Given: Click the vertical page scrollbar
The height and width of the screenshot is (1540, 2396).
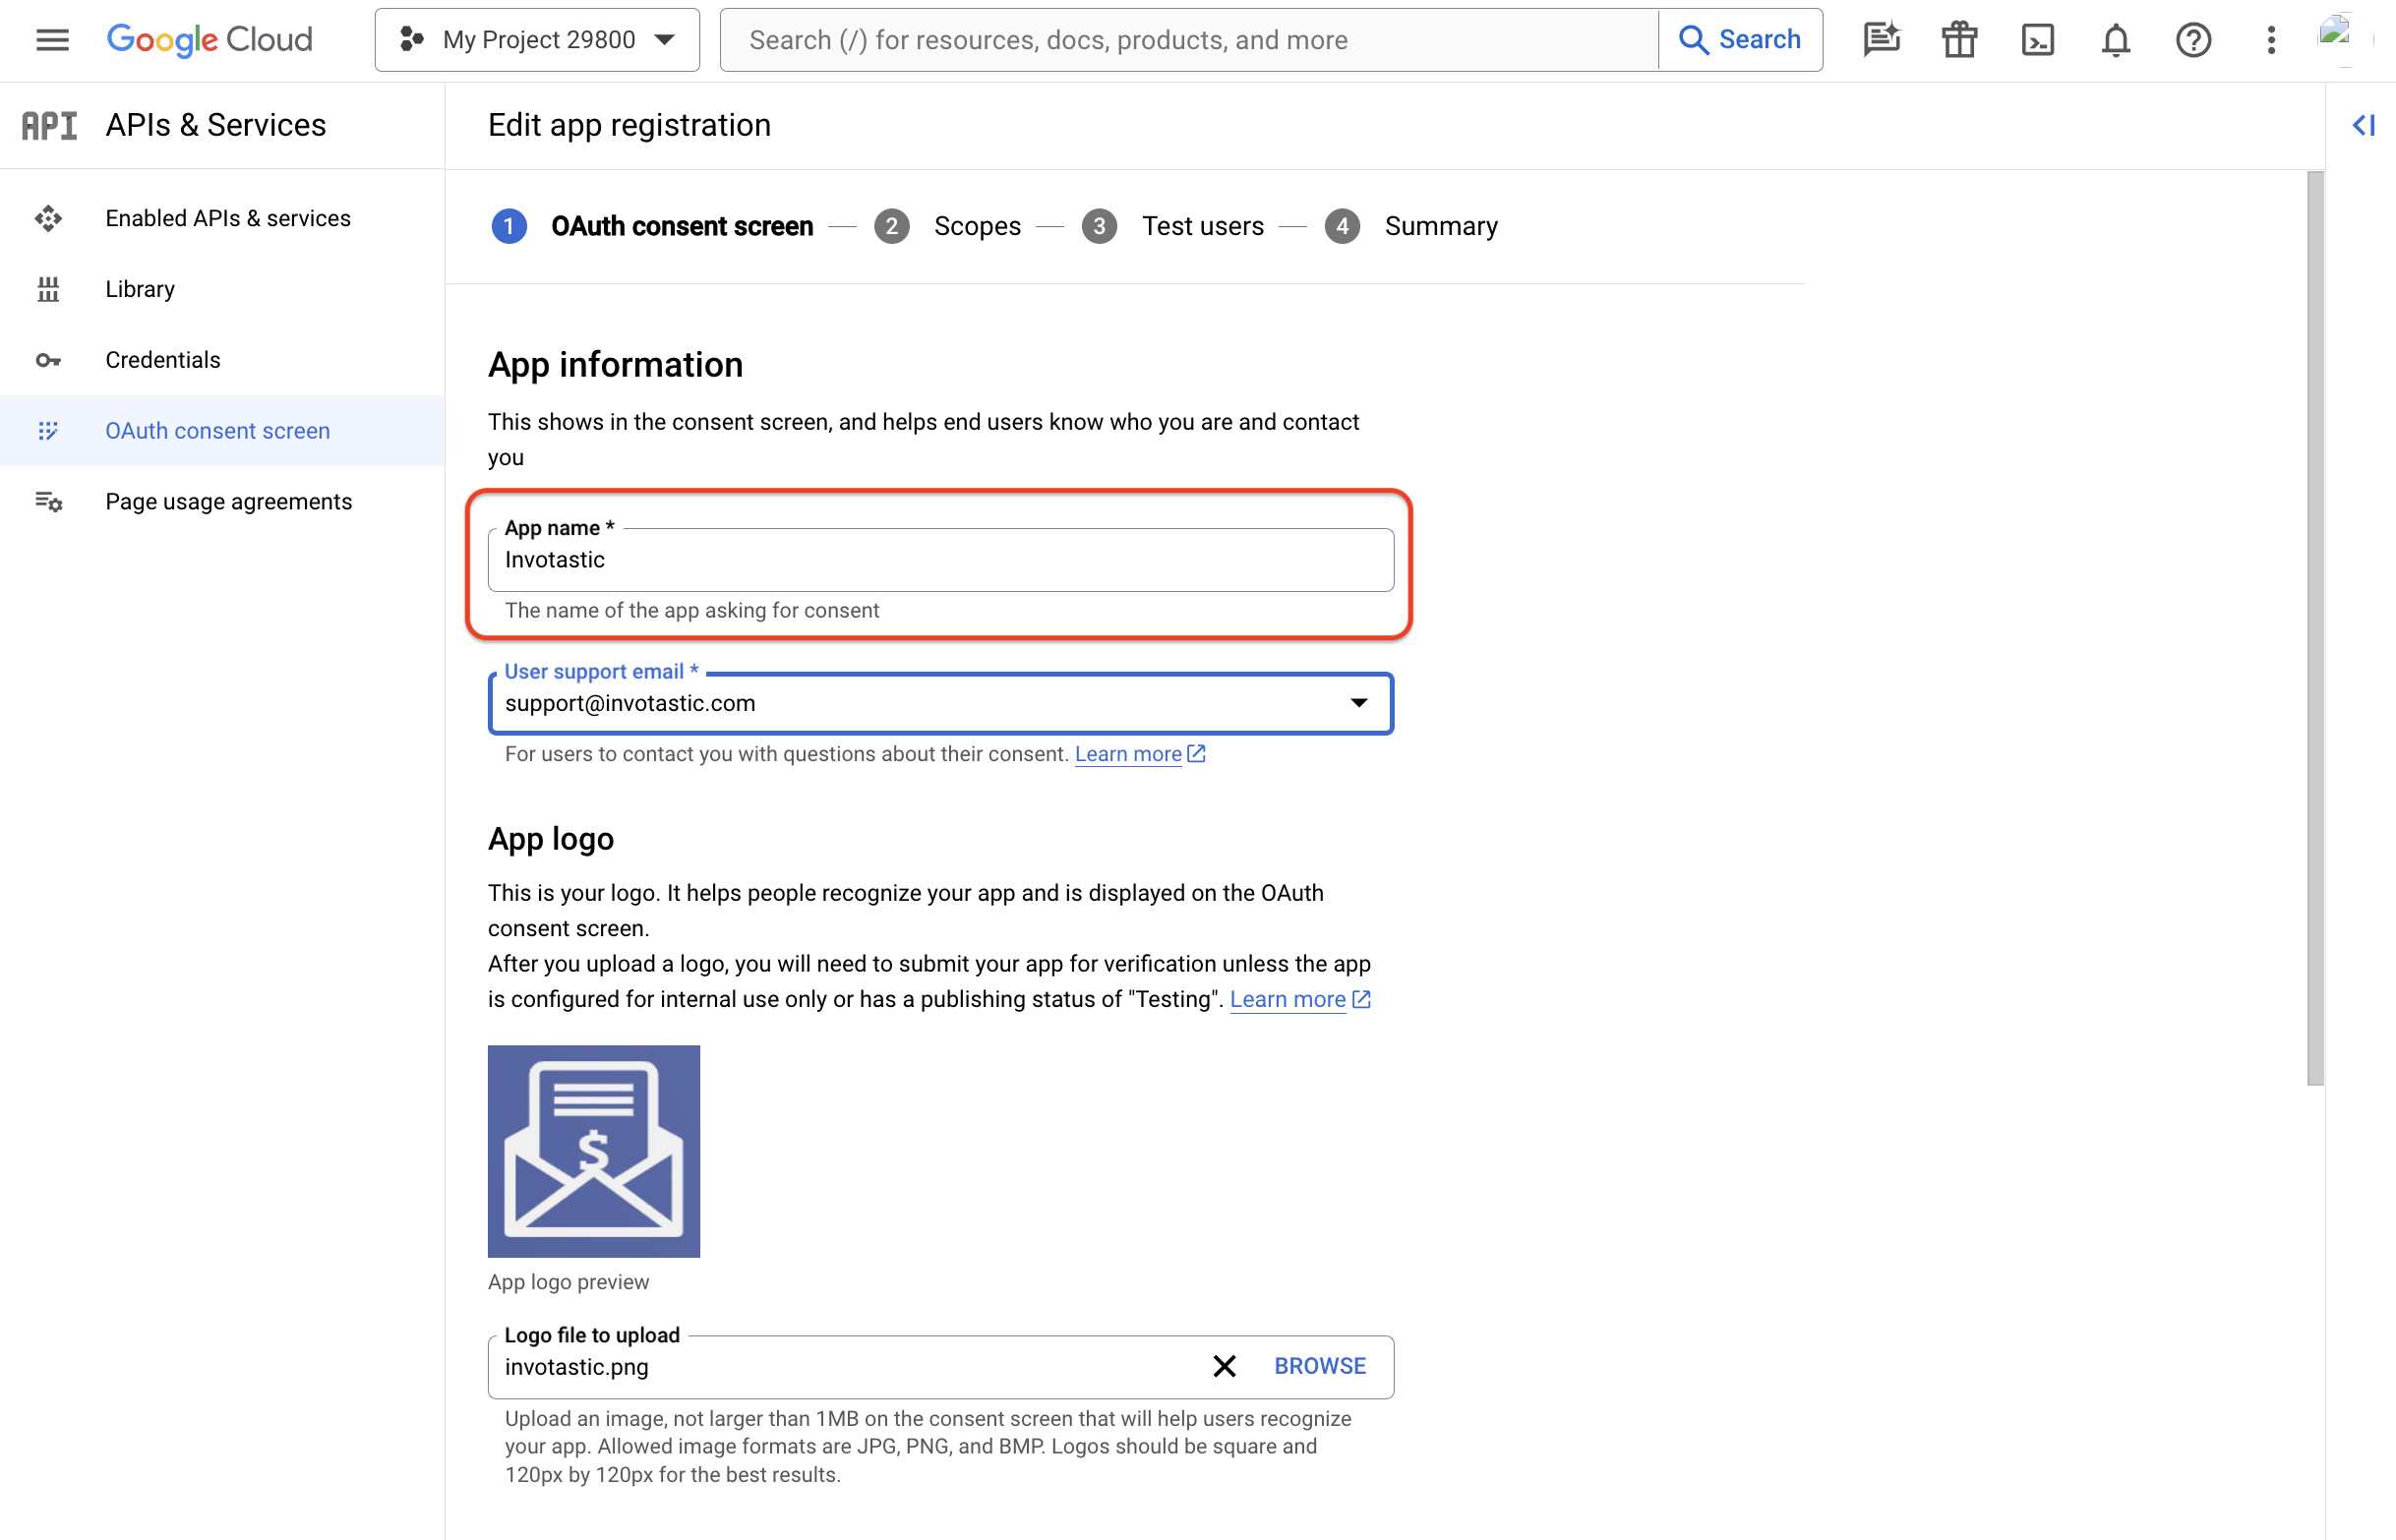Looking at the screenshot, I should 2314,628.
